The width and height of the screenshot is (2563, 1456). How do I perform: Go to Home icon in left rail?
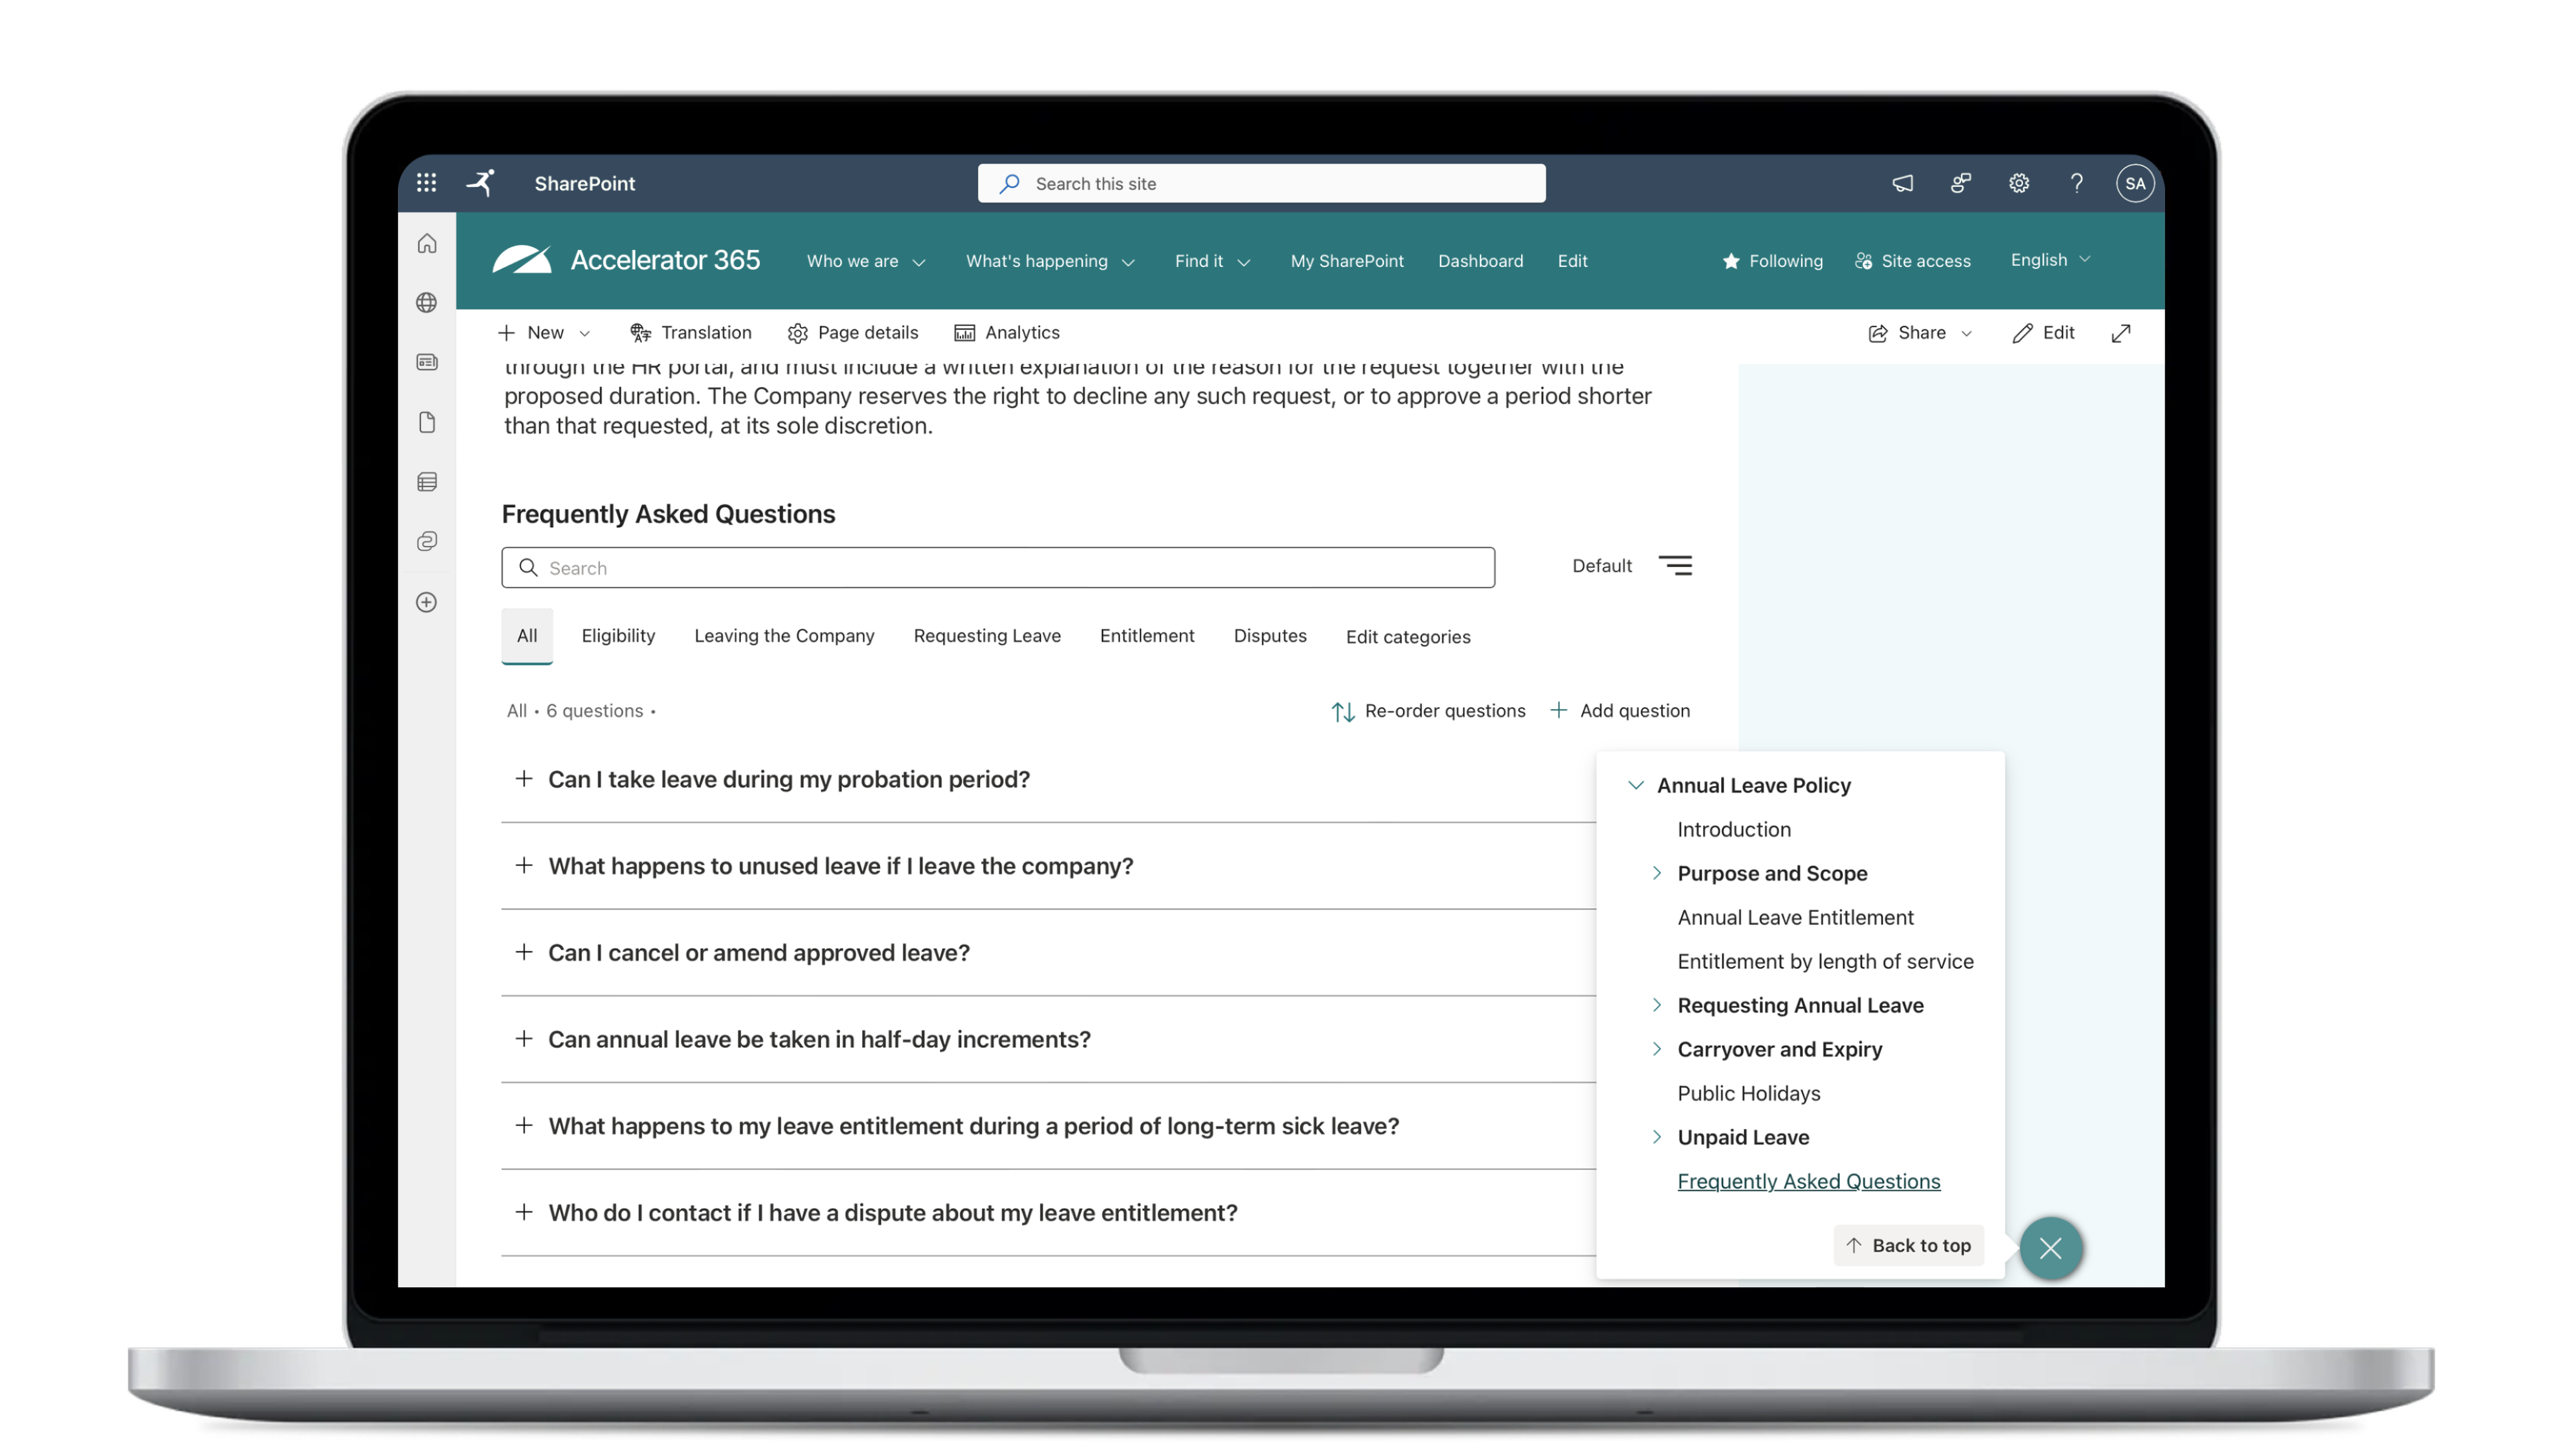coord(427,244)
